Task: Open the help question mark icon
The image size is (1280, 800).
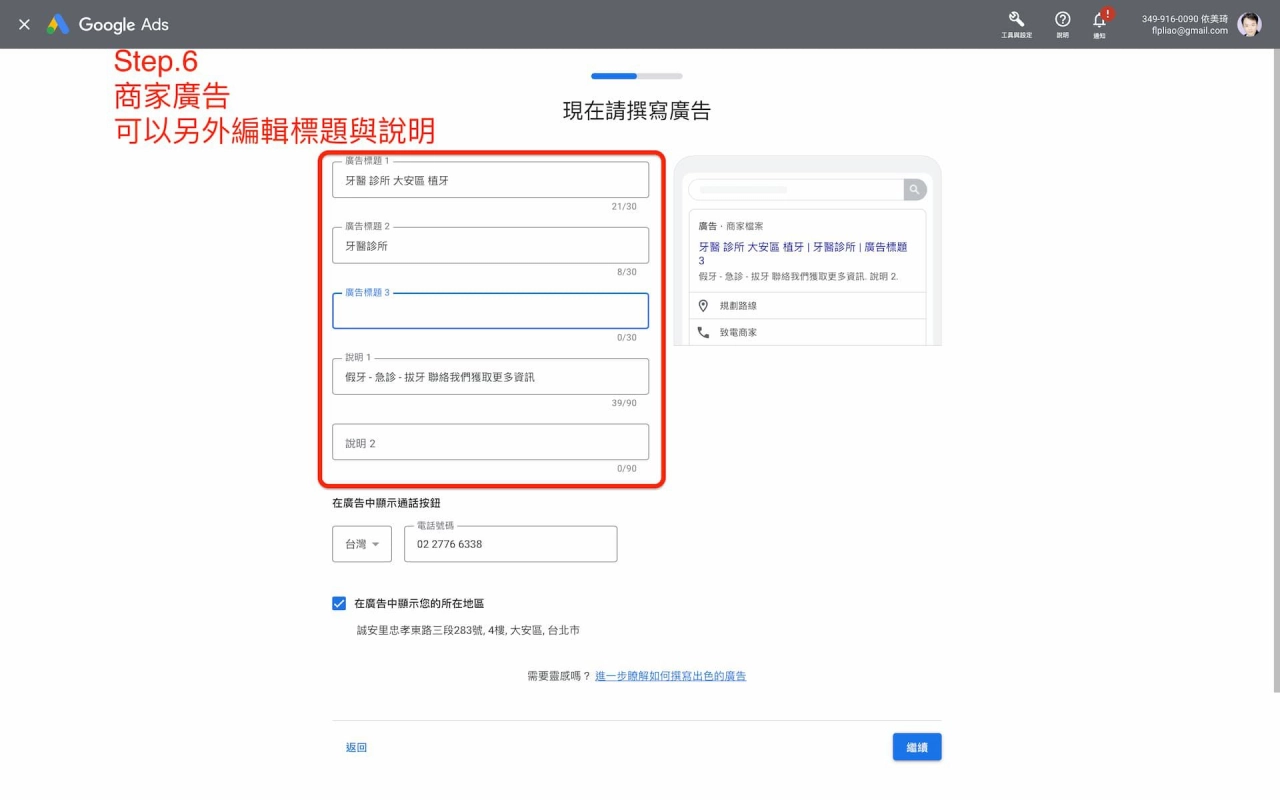Action: [1062, 19]
